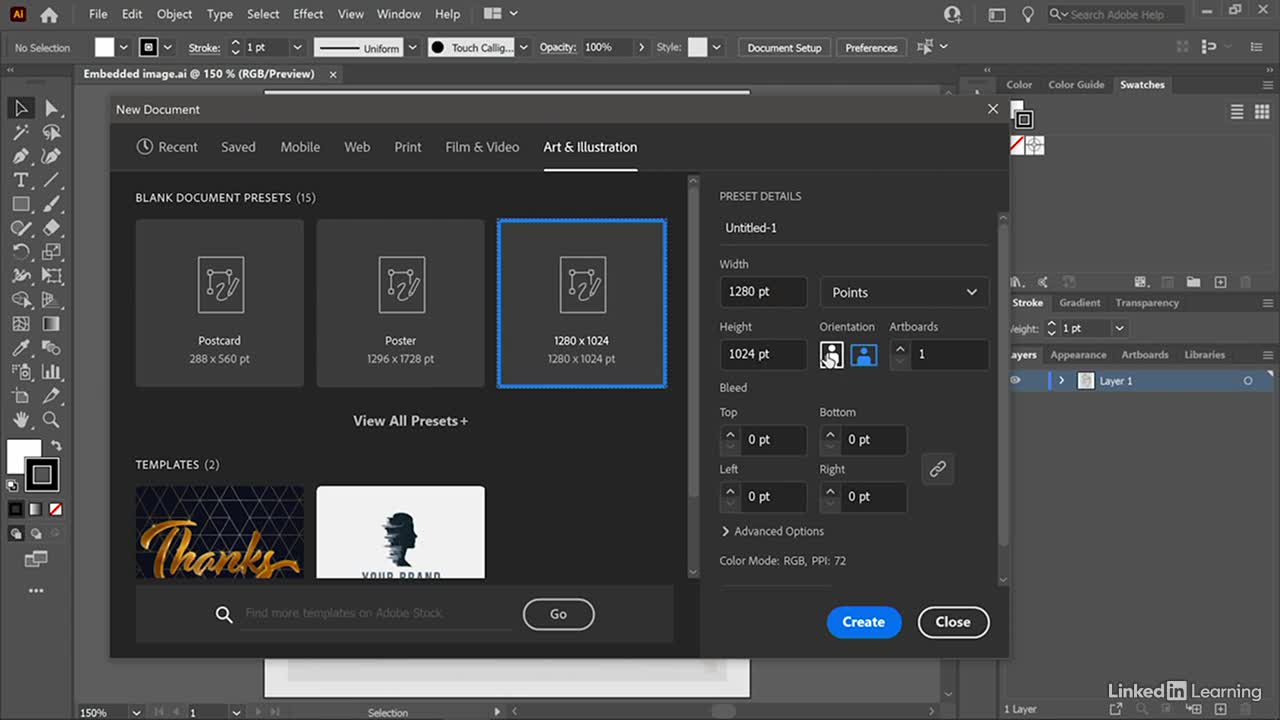
Task: Click the stroke color box in toolbar
Action: click(41, 475)
